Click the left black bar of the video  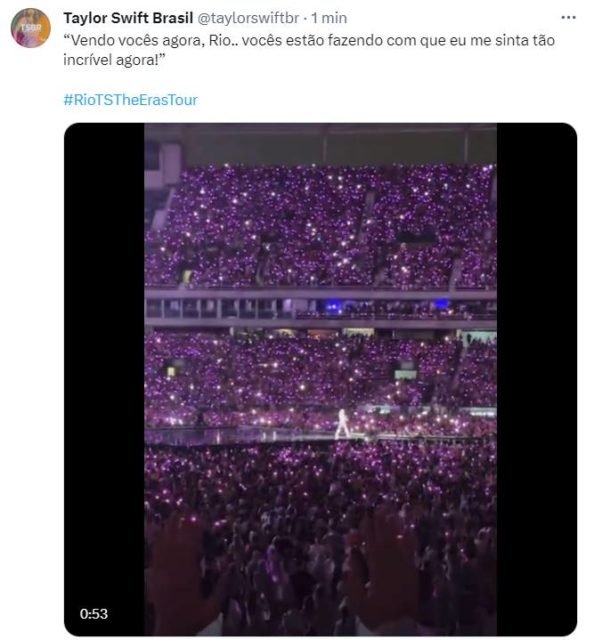click(104, 379)
